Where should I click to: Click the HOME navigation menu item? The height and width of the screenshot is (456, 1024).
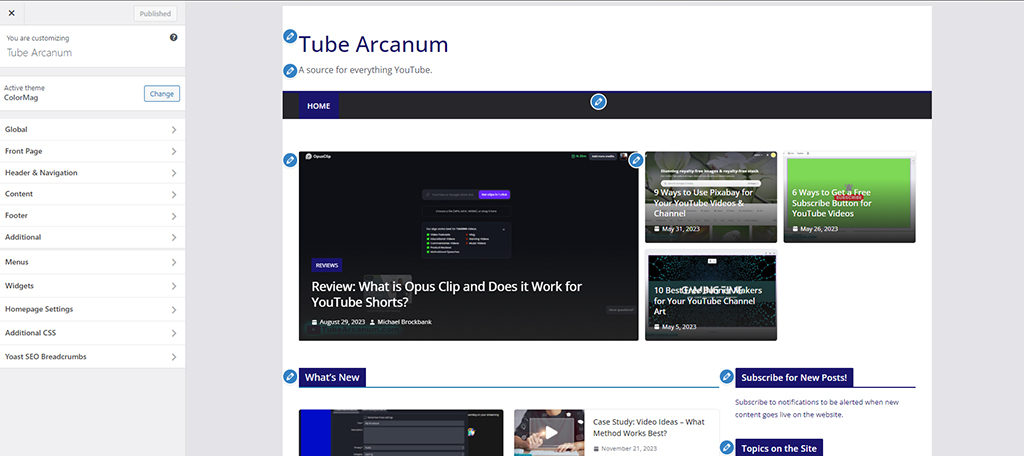tap(319, 106)
